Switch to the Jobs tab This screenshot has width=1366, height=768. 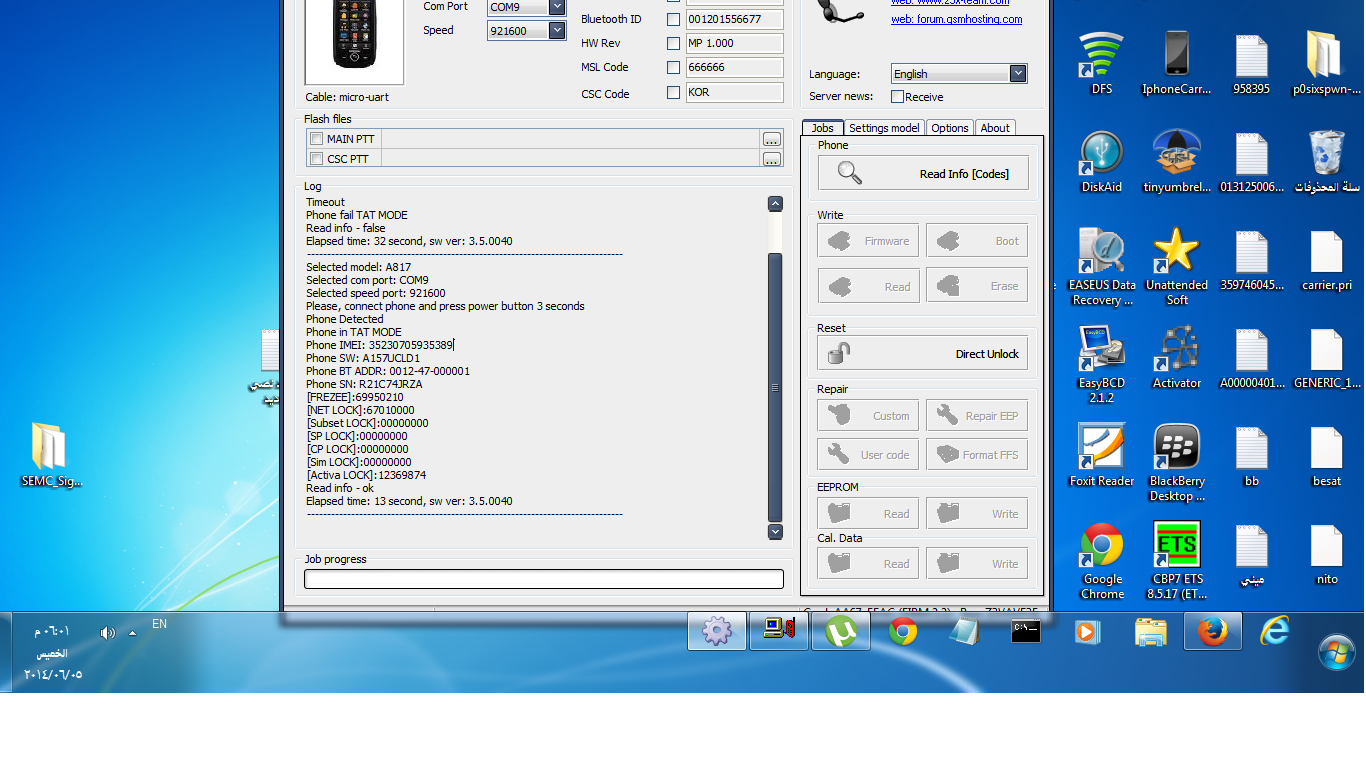(823, 128)
